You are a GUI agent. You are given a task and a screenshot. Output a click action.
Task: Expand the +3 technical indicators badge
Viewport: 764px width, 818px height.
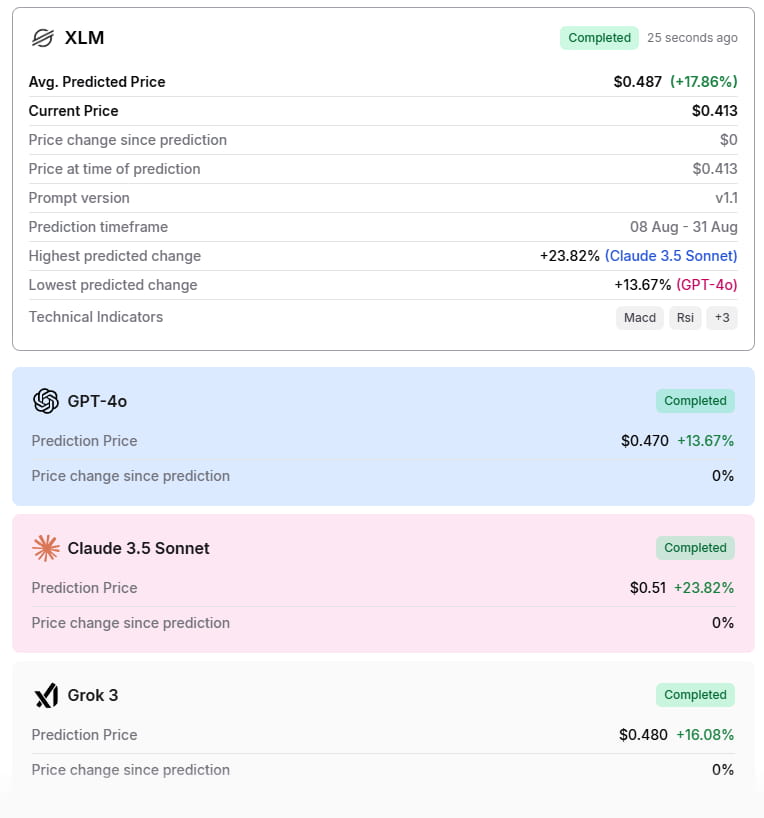point(721,317)
